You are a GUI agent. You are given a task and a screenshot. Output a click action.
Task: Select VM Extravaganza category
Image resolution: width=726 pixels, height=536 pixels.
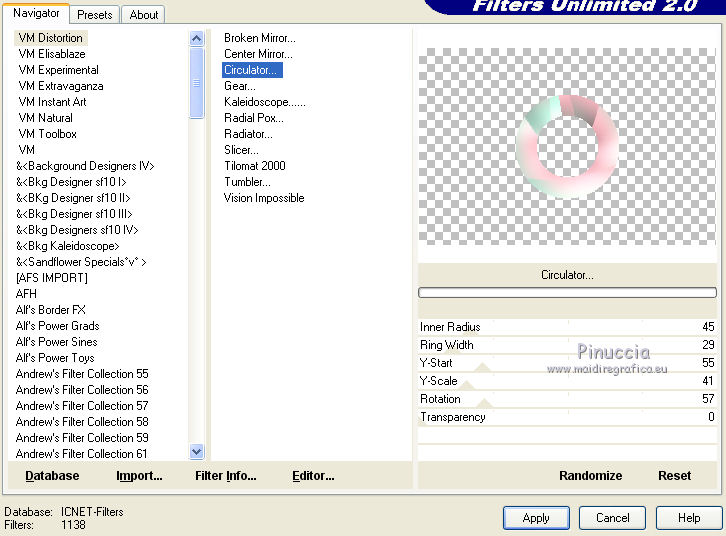coord(61,86)
